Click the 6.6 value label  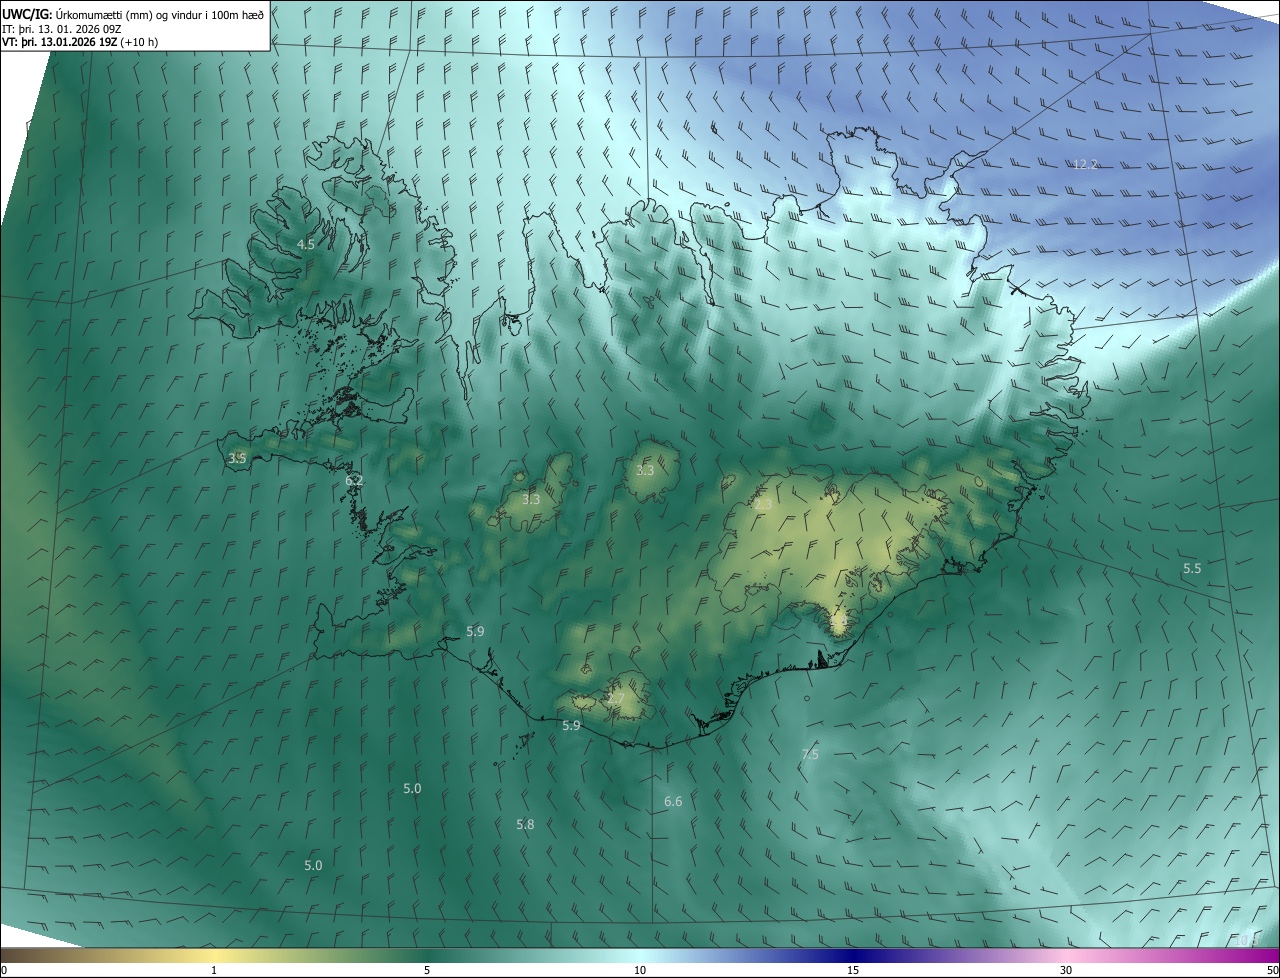[x=673, y=801]
